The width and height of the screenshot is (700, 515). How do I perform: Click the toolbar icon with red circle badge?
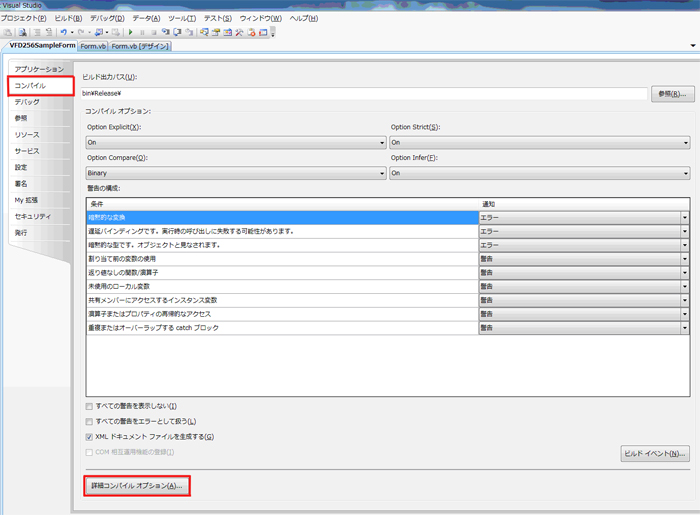(251, 32)
